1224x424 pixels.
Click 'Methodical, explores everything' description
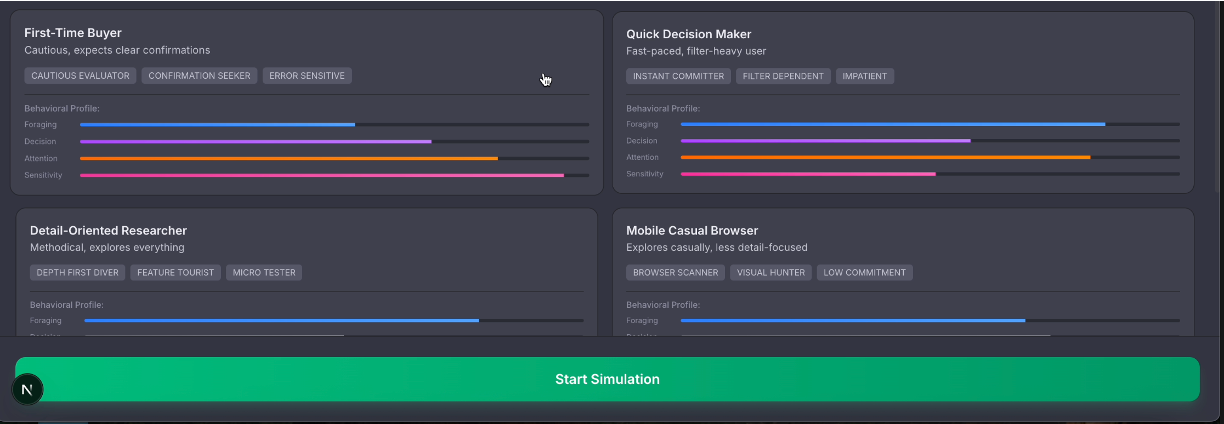(107, 247)
